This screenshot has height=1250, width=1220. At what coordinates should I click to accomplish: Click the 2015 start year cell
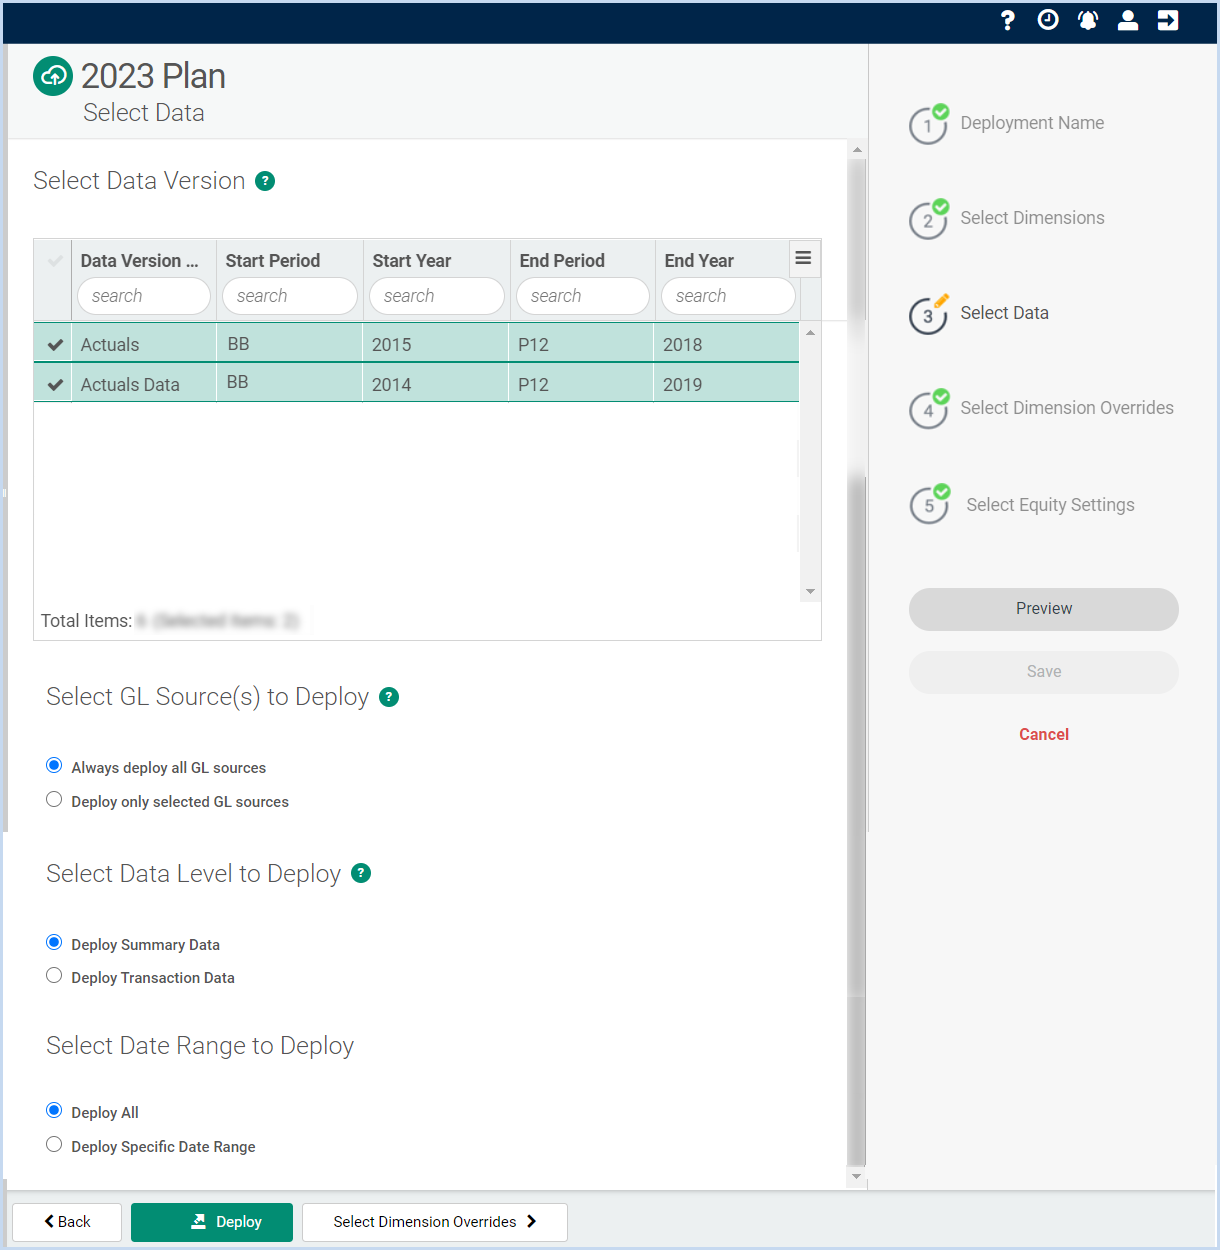click(x=436, y=344)
